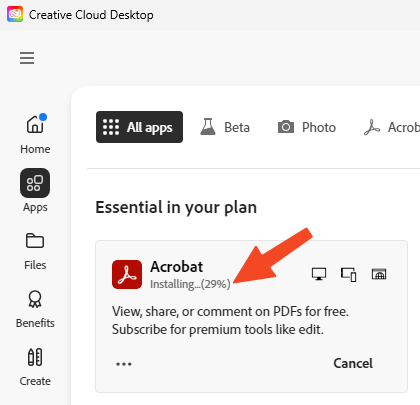Switch to the Photo category tab

pyautogui.click(x=307, y=127)
